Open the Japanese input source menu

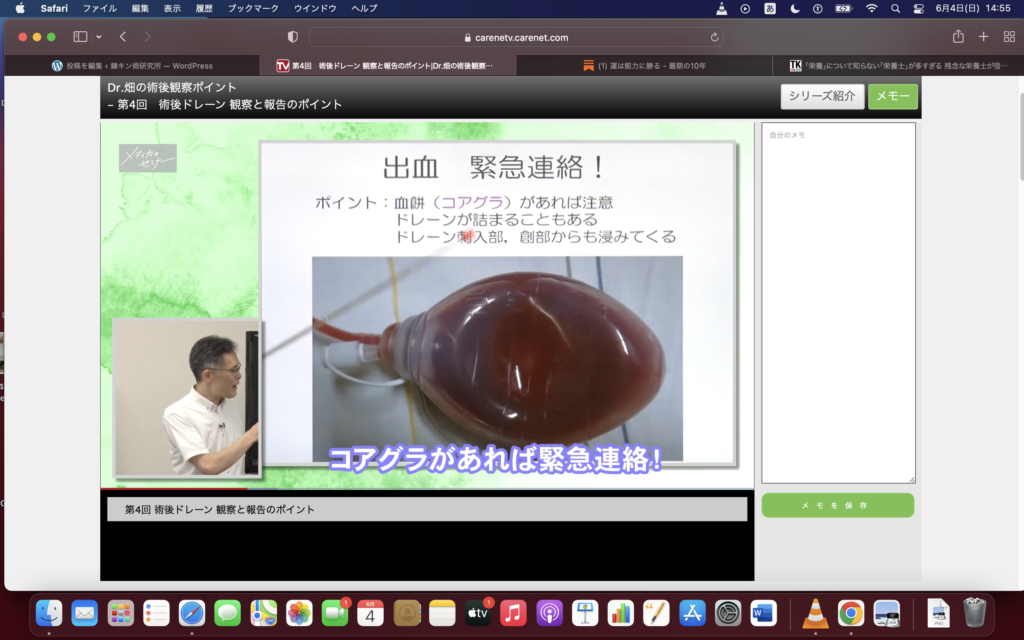pyautogui.click(x=770, y=8)
